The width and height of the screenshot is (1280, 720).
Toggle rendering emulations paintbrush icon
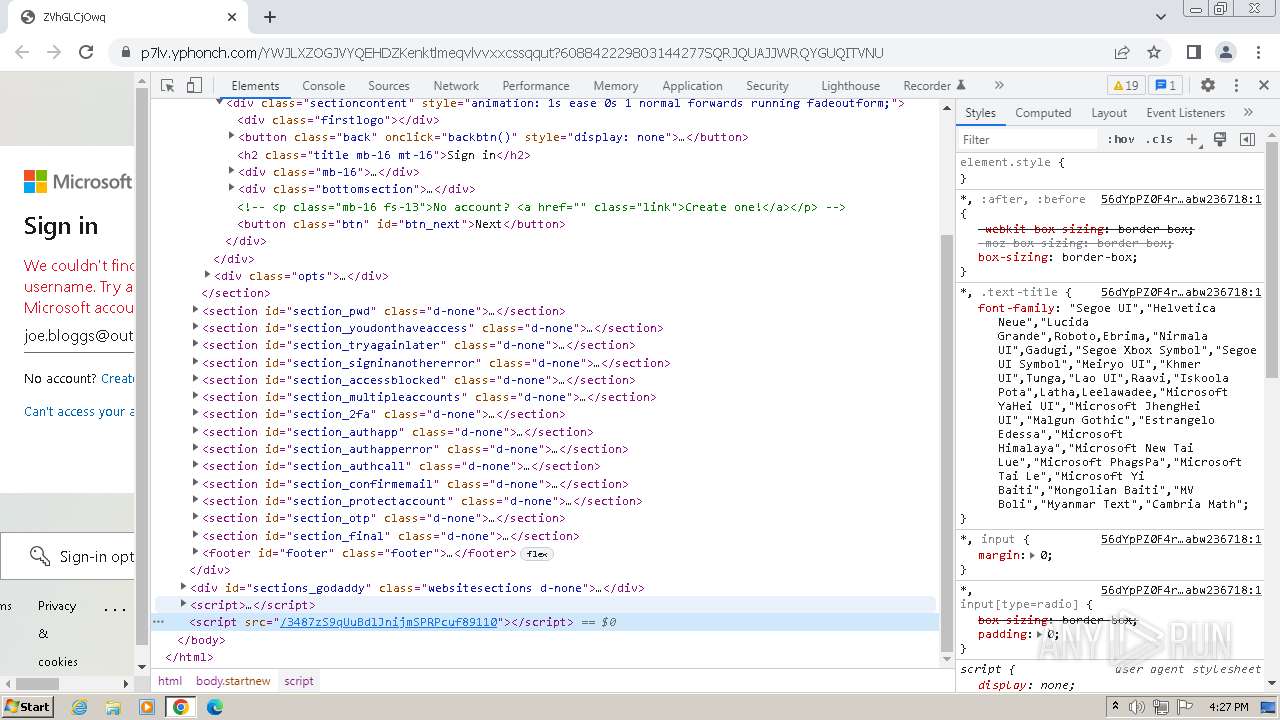pyautogui.click(x=1220, y=140)
